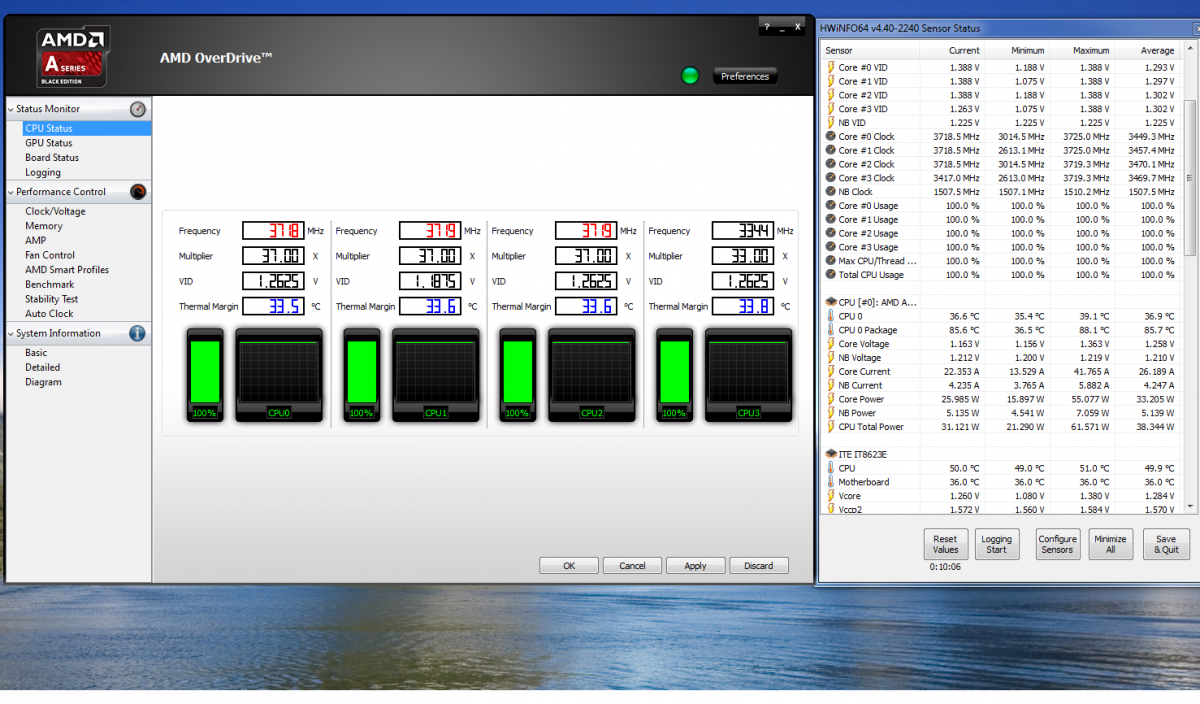
Task: Open OverDrive help question mark
Action: point(766,27)
